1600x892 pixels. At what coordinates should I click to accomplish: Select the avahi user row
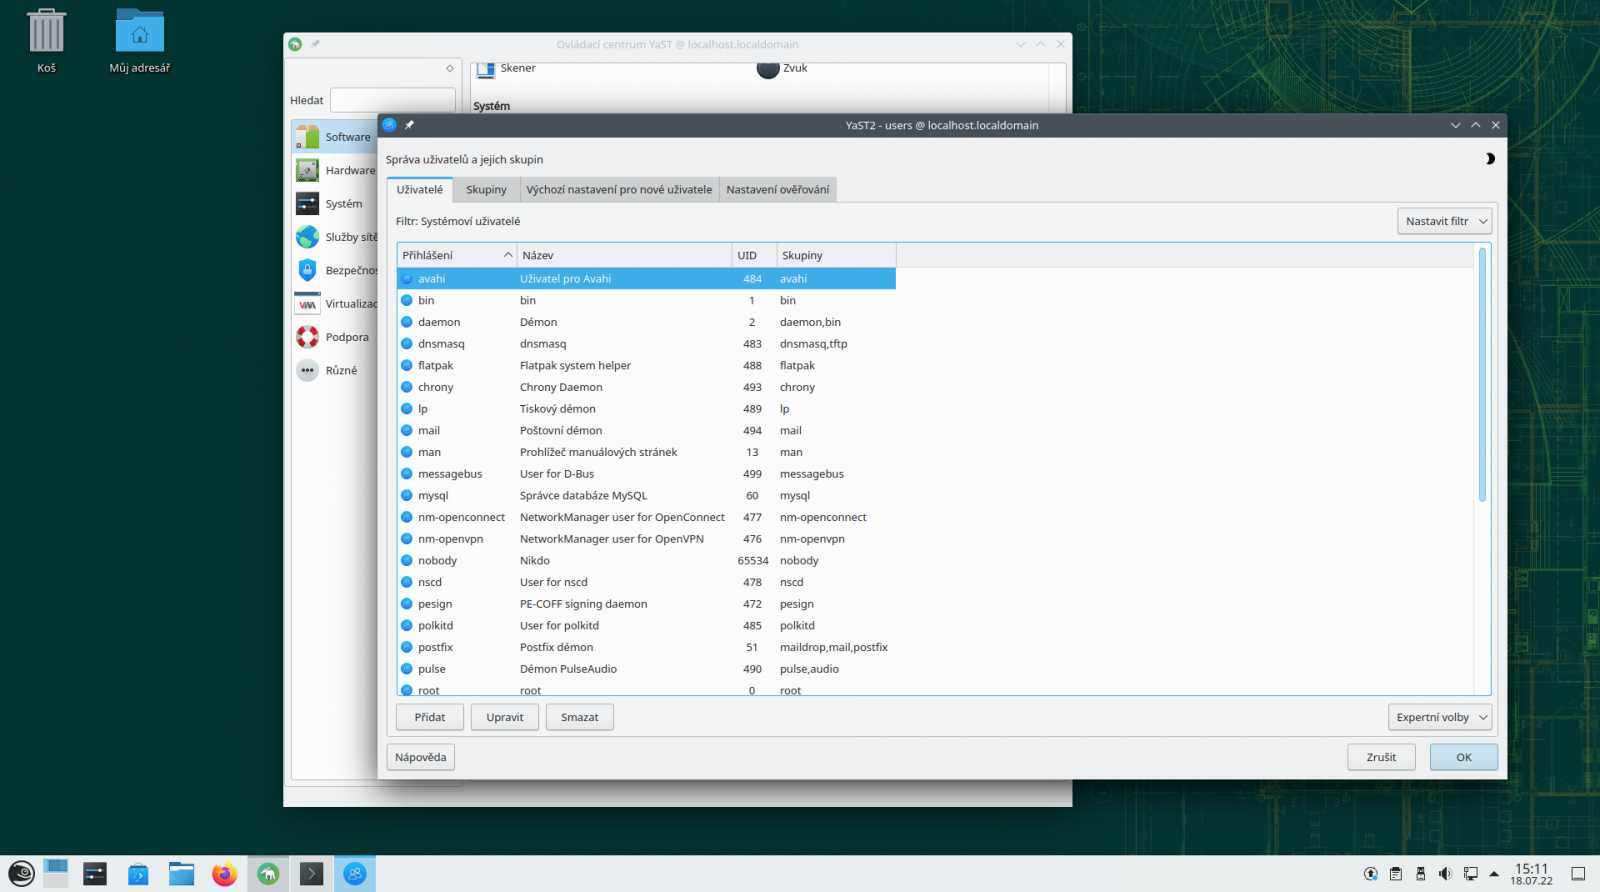646,279
